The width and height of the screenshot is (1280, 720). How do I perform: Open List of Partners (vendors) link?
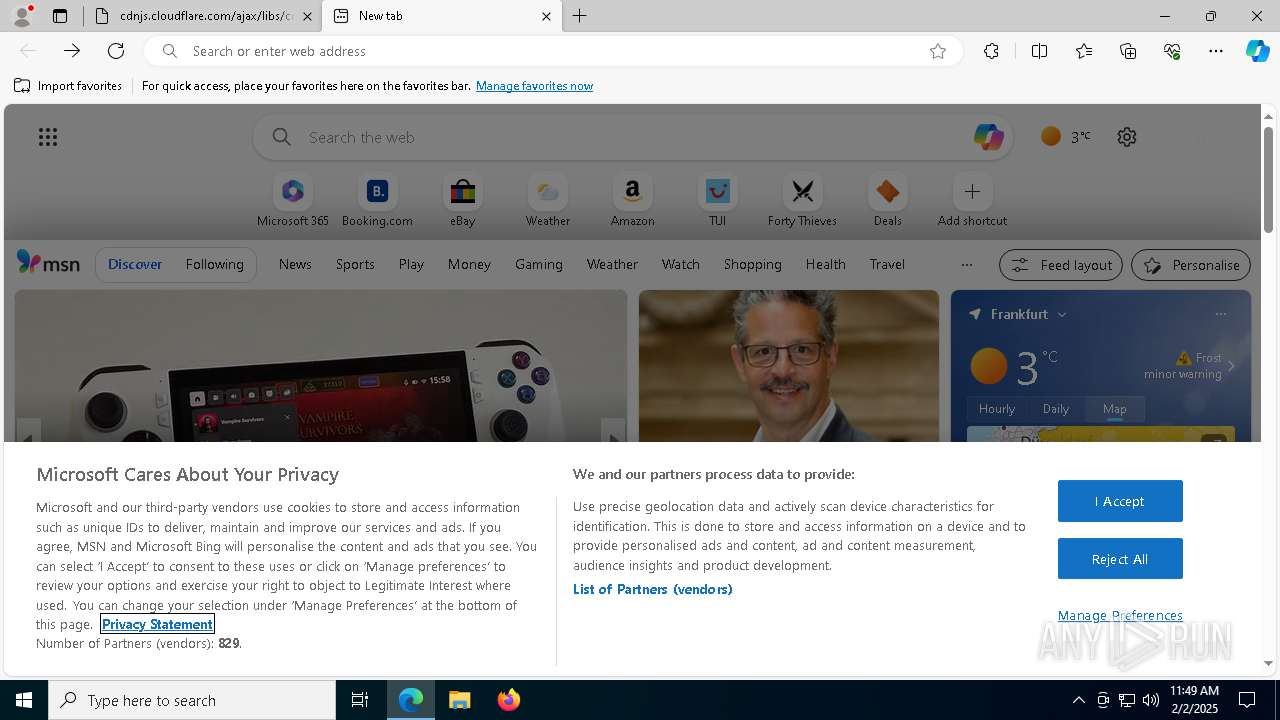coord(653,589)
